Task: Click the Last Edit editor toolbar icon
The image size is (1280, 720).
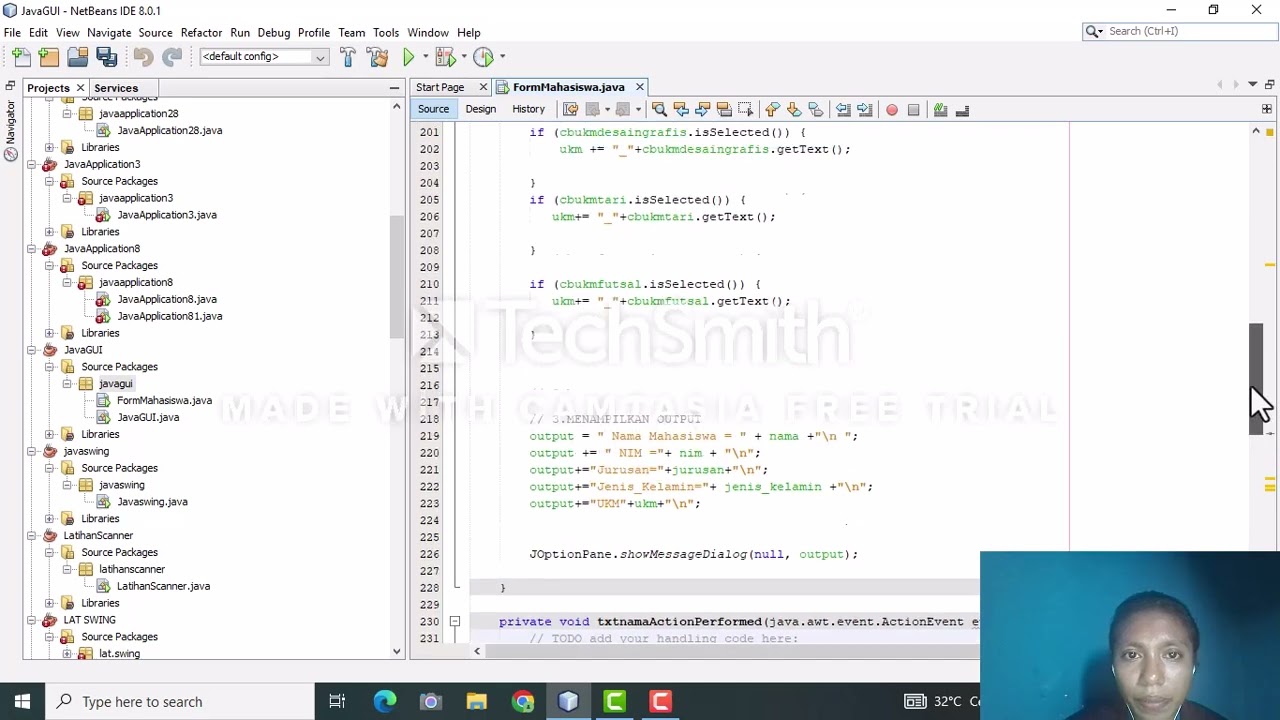Action: tap(570, 110)
